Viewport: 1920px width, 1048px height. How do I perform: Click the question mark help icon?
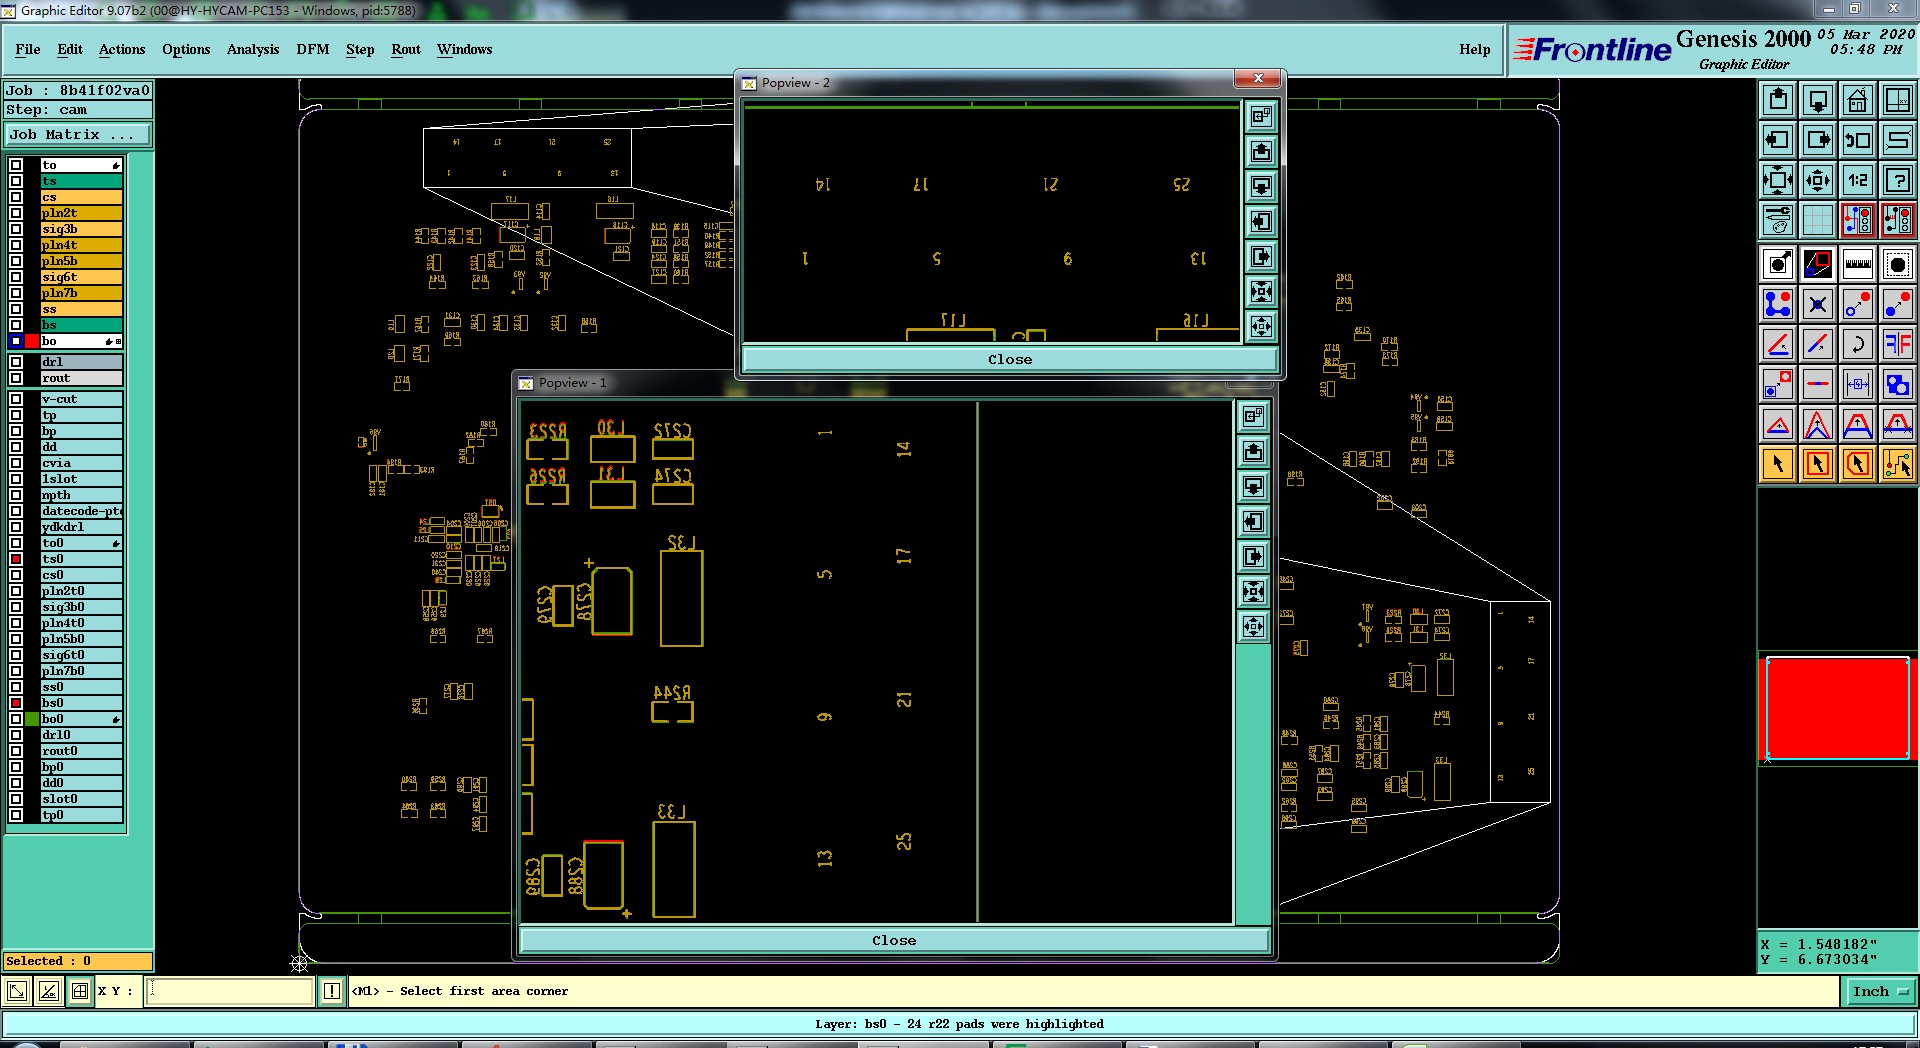tap(1898, 180)
